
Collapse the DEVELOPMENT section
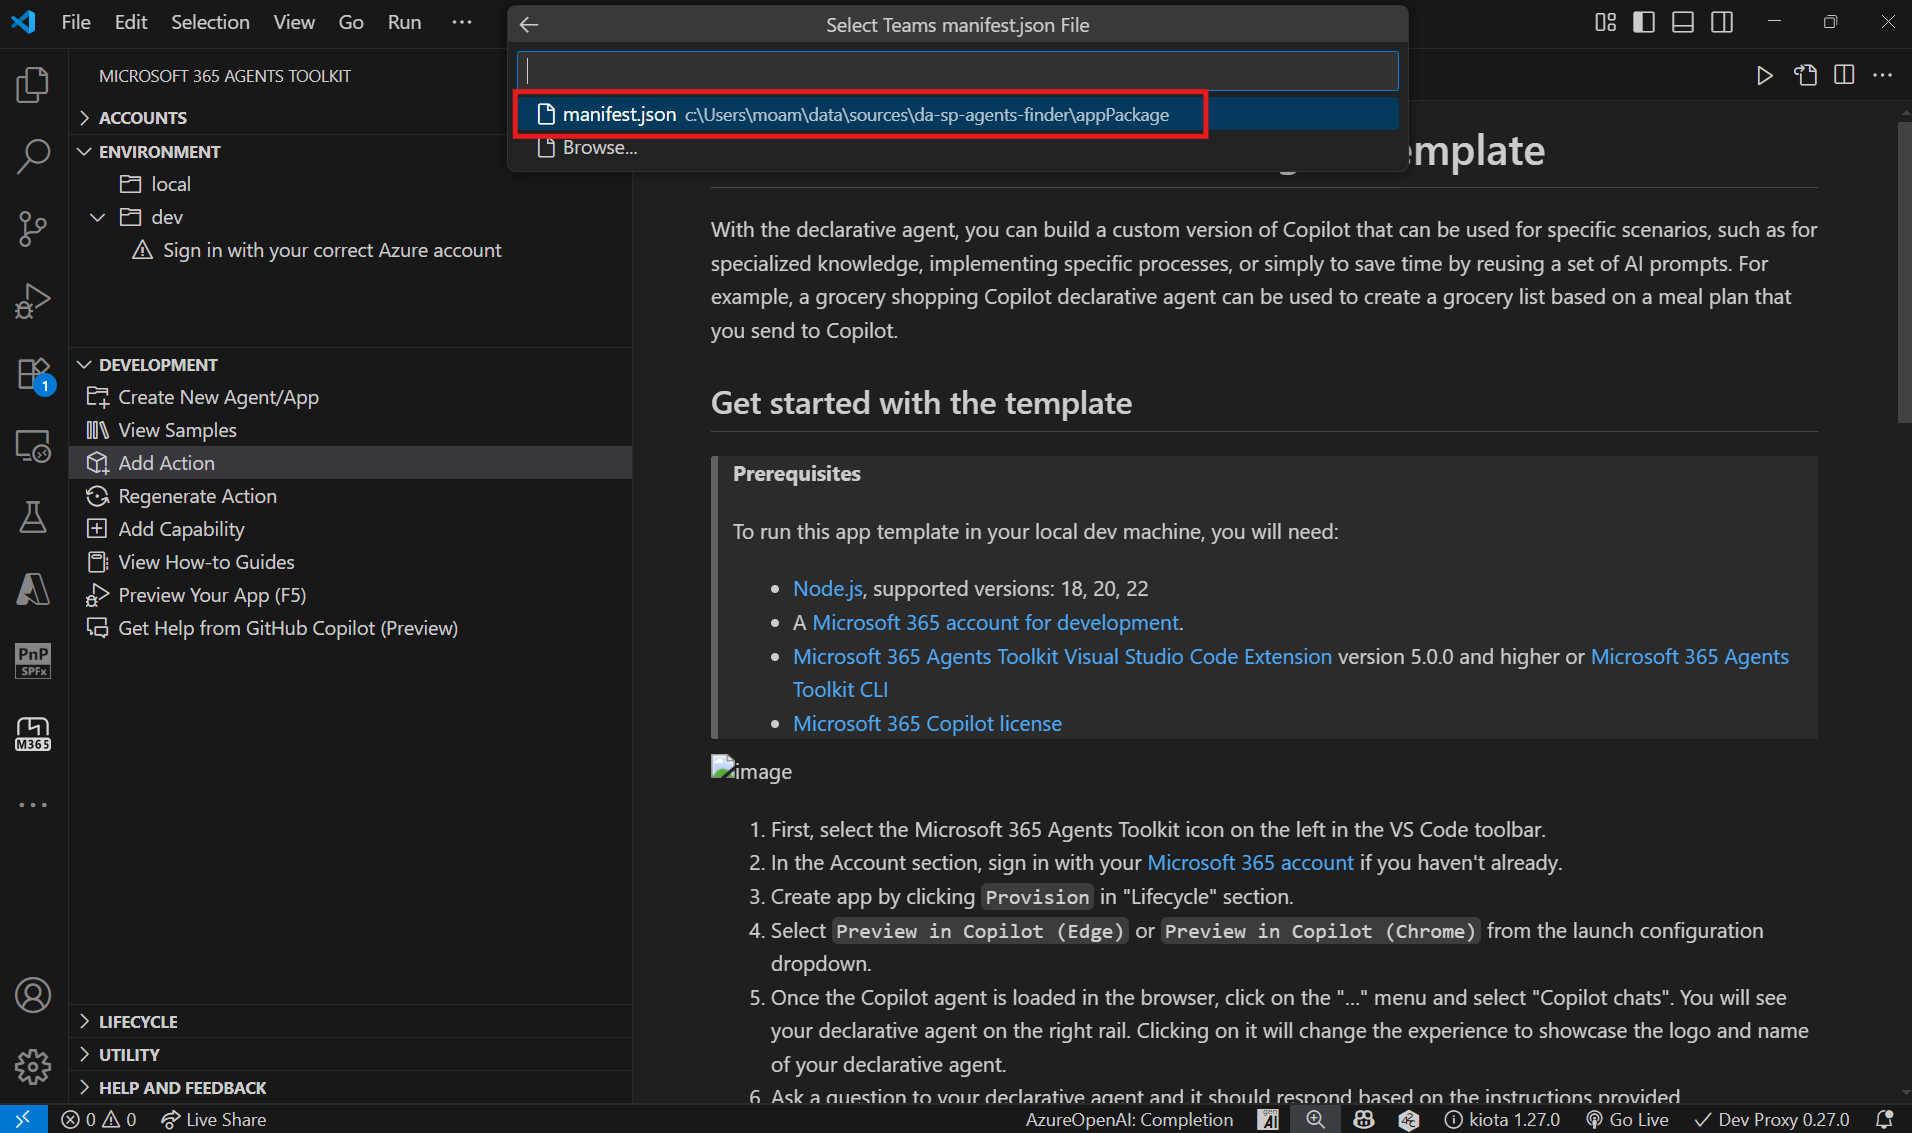(x=350, y=365)
